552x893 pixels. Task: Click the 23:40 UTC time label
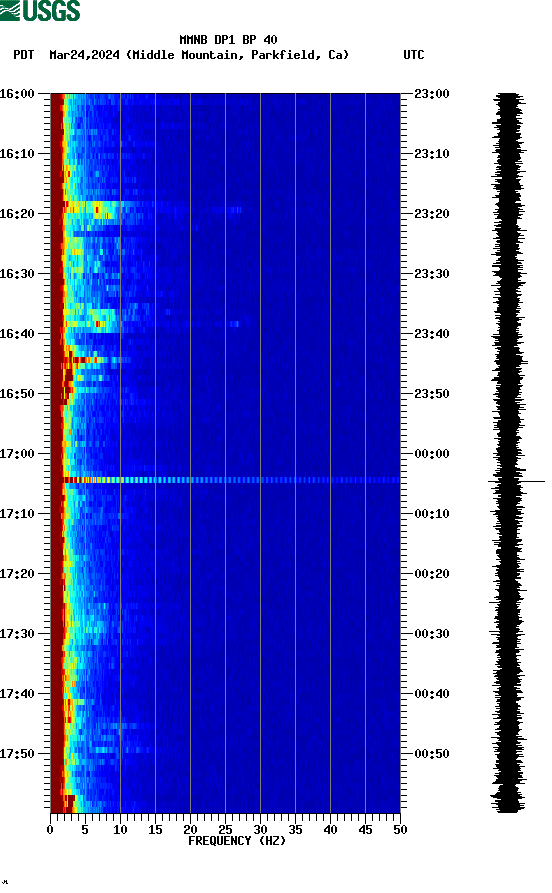coord(432,334)
